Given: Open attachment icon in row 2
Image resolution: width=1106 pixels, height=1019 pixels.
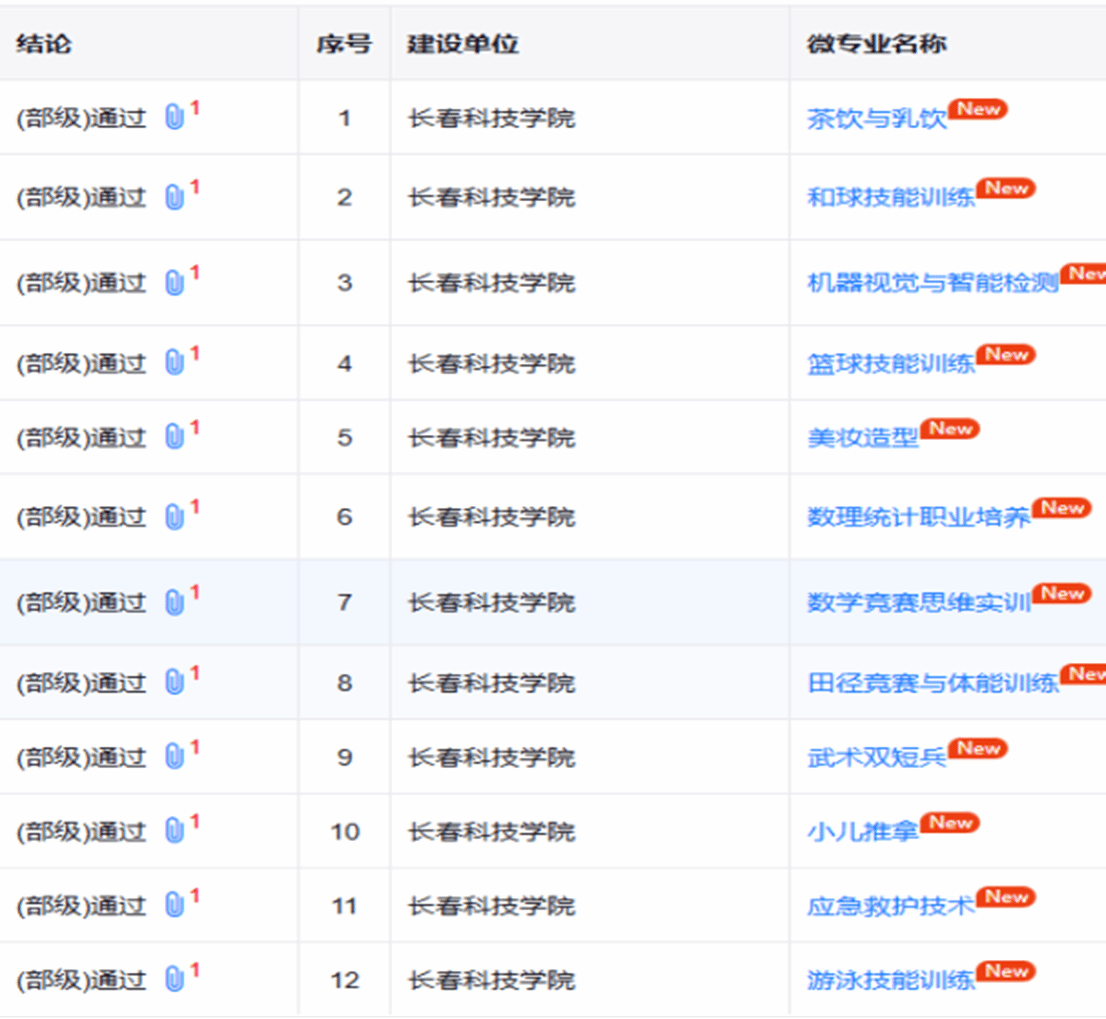Looking at the screenshot, I should pos(174,197).
